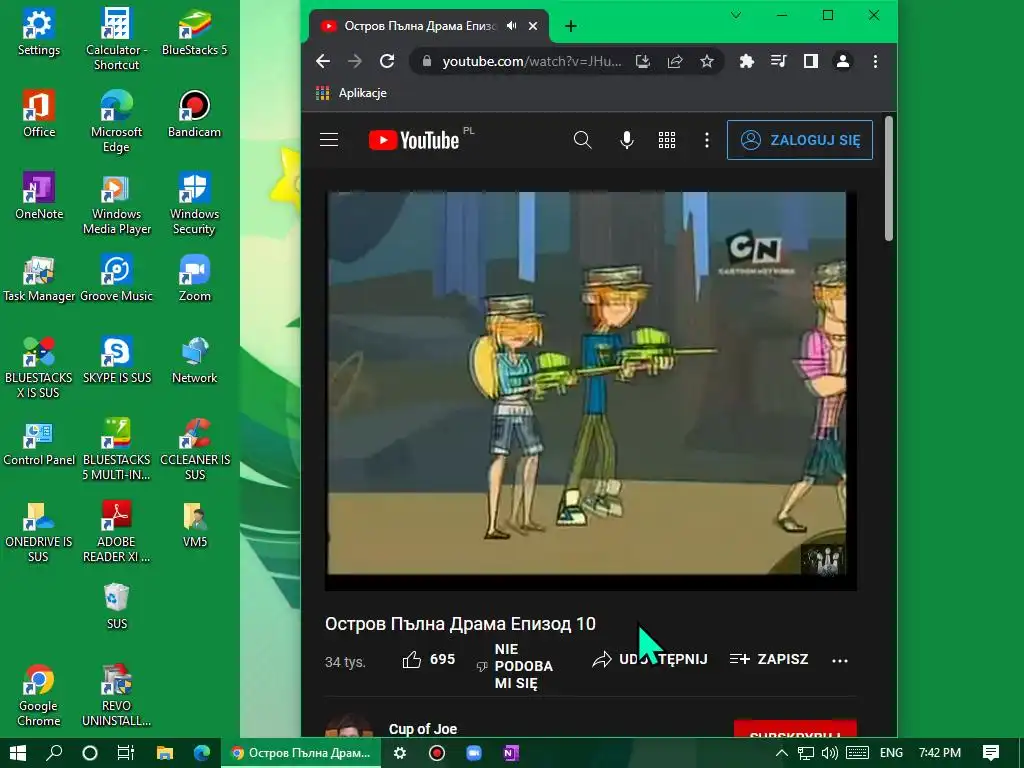This screenshot has height=768, width=1024.
Task: Open the YouTube hamburger guide menu
Action: click(x=328, y=140)
